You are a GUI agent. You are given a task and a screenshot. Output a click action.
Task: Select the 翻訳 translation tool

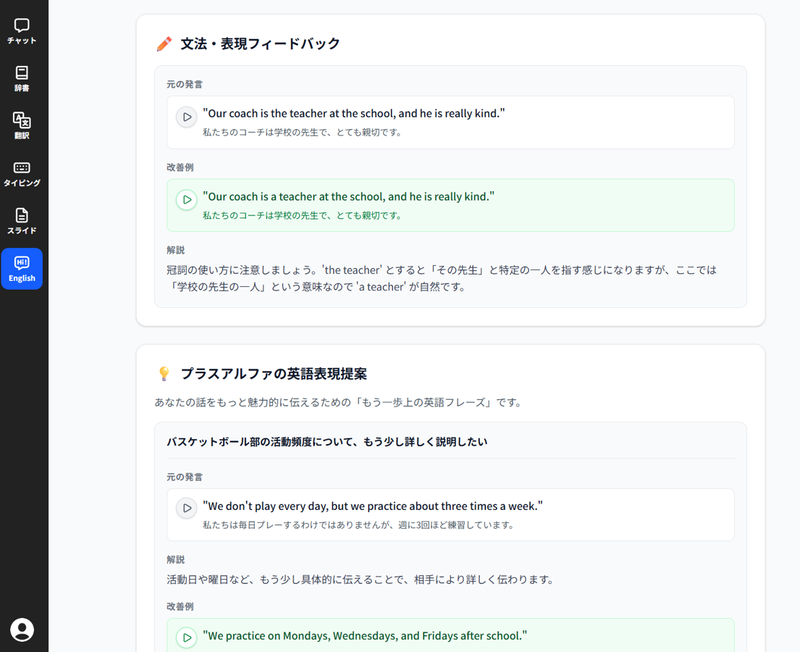pyautogui.click(x=22, y=128)
